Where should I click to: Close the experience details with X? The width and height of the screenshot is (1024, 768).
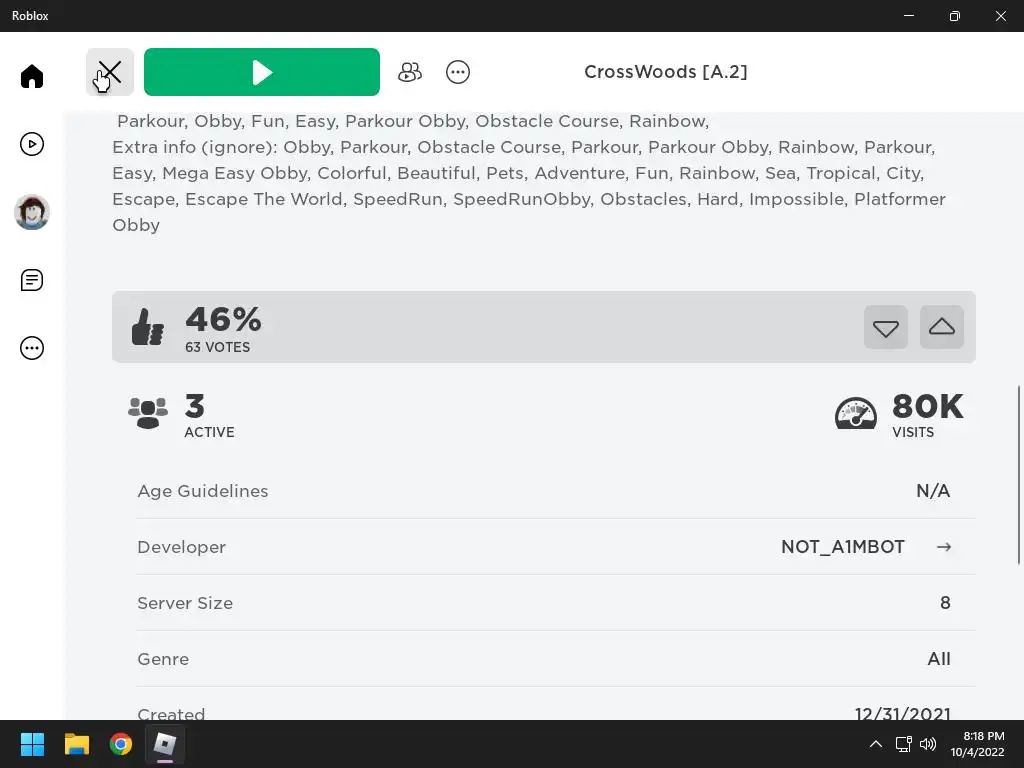pyautogui.click(x=110, y=72)
